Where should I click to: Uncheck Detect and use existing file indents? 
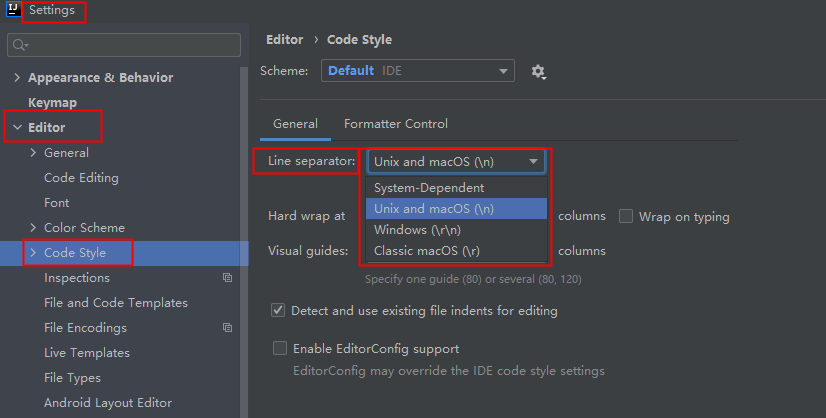(x=278, y=310)
